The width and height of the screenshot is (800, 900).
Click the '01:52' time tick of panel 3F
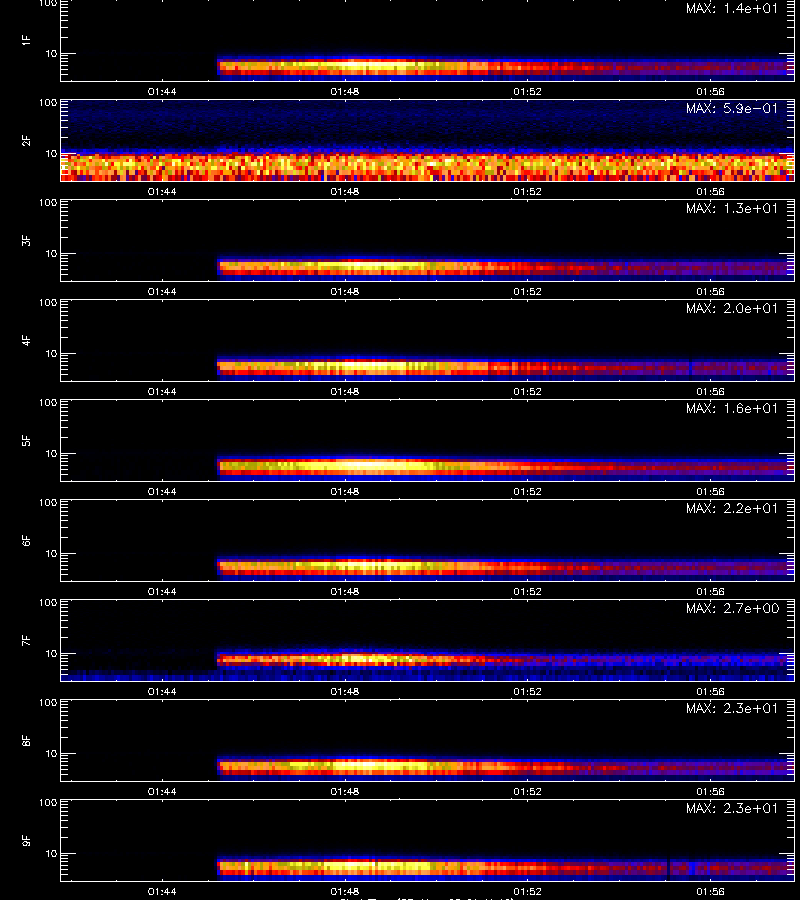527,291
